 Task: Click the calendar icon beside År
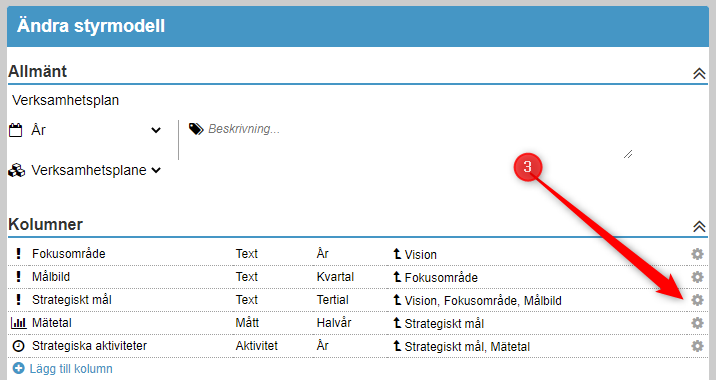coord(16,130)
